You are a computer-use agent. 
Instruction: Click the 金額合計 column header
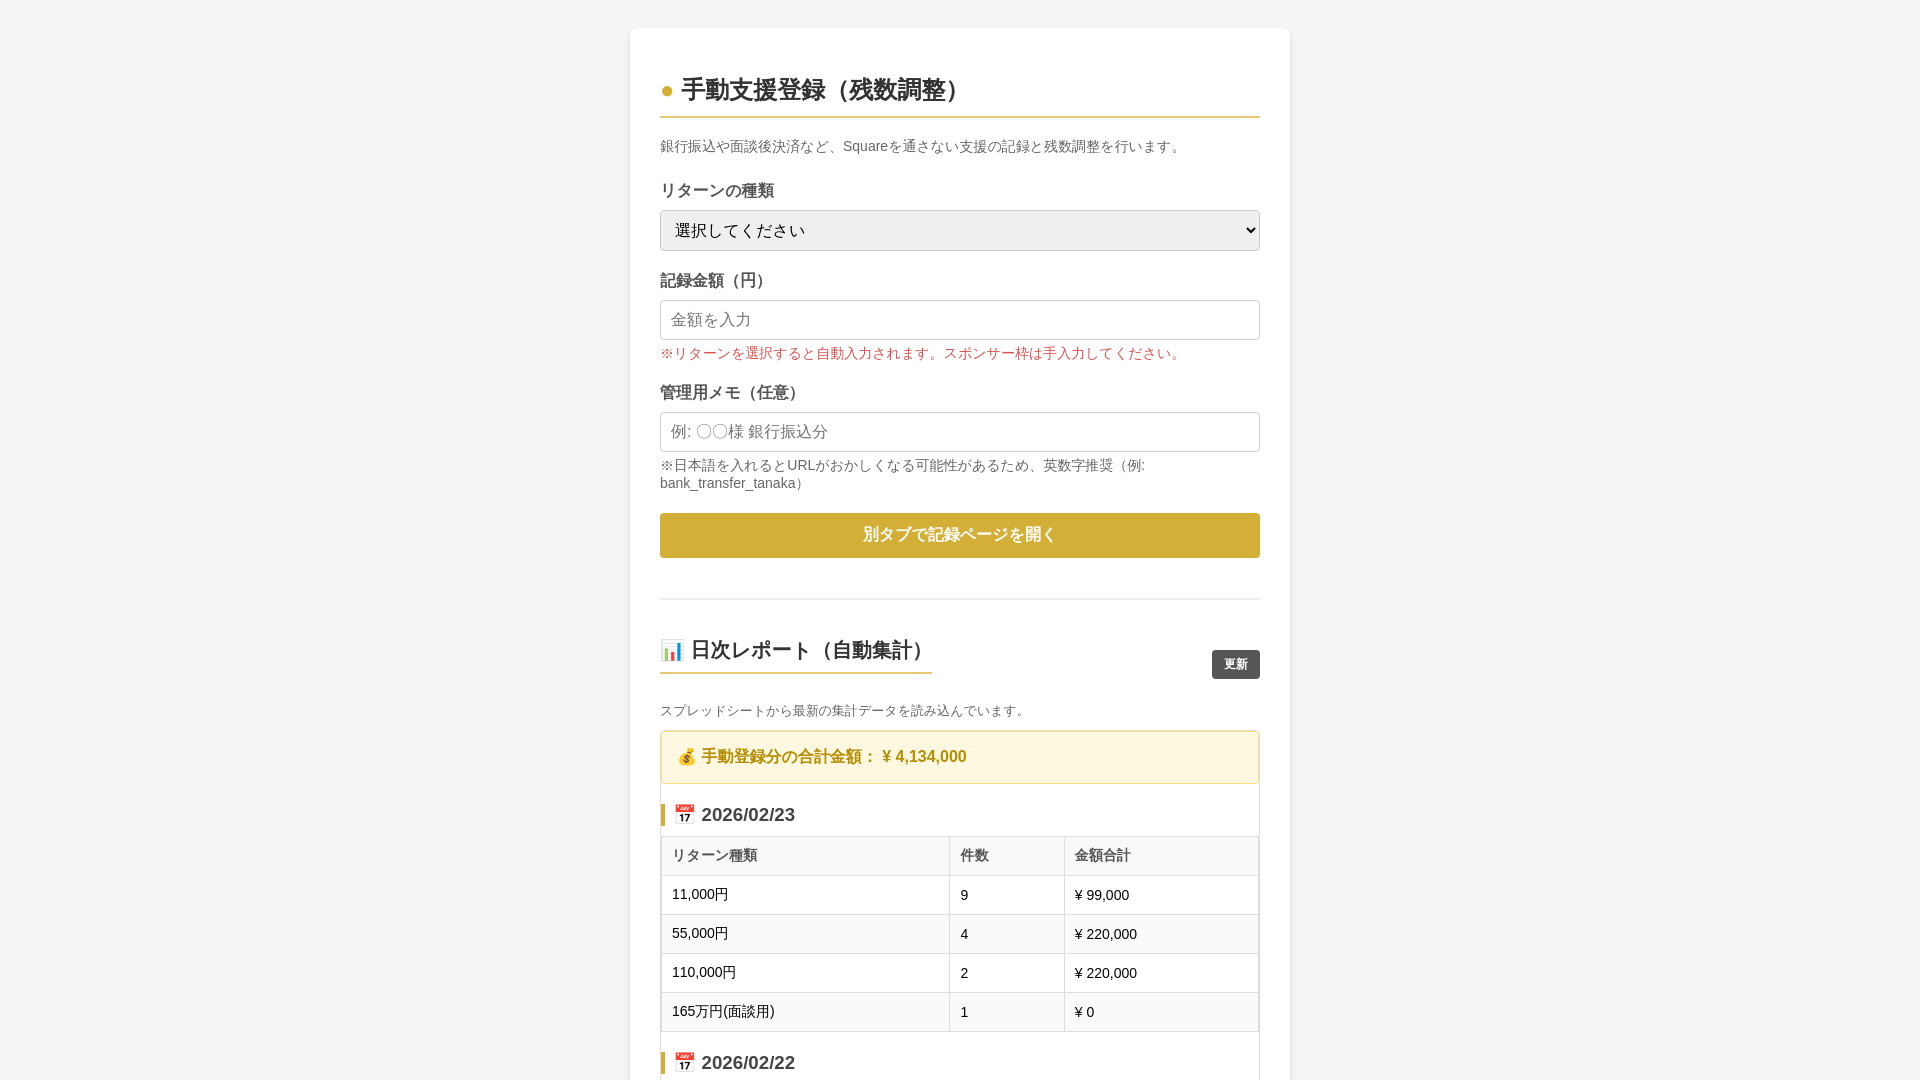pyautogui.click(x=1161, y=856)
